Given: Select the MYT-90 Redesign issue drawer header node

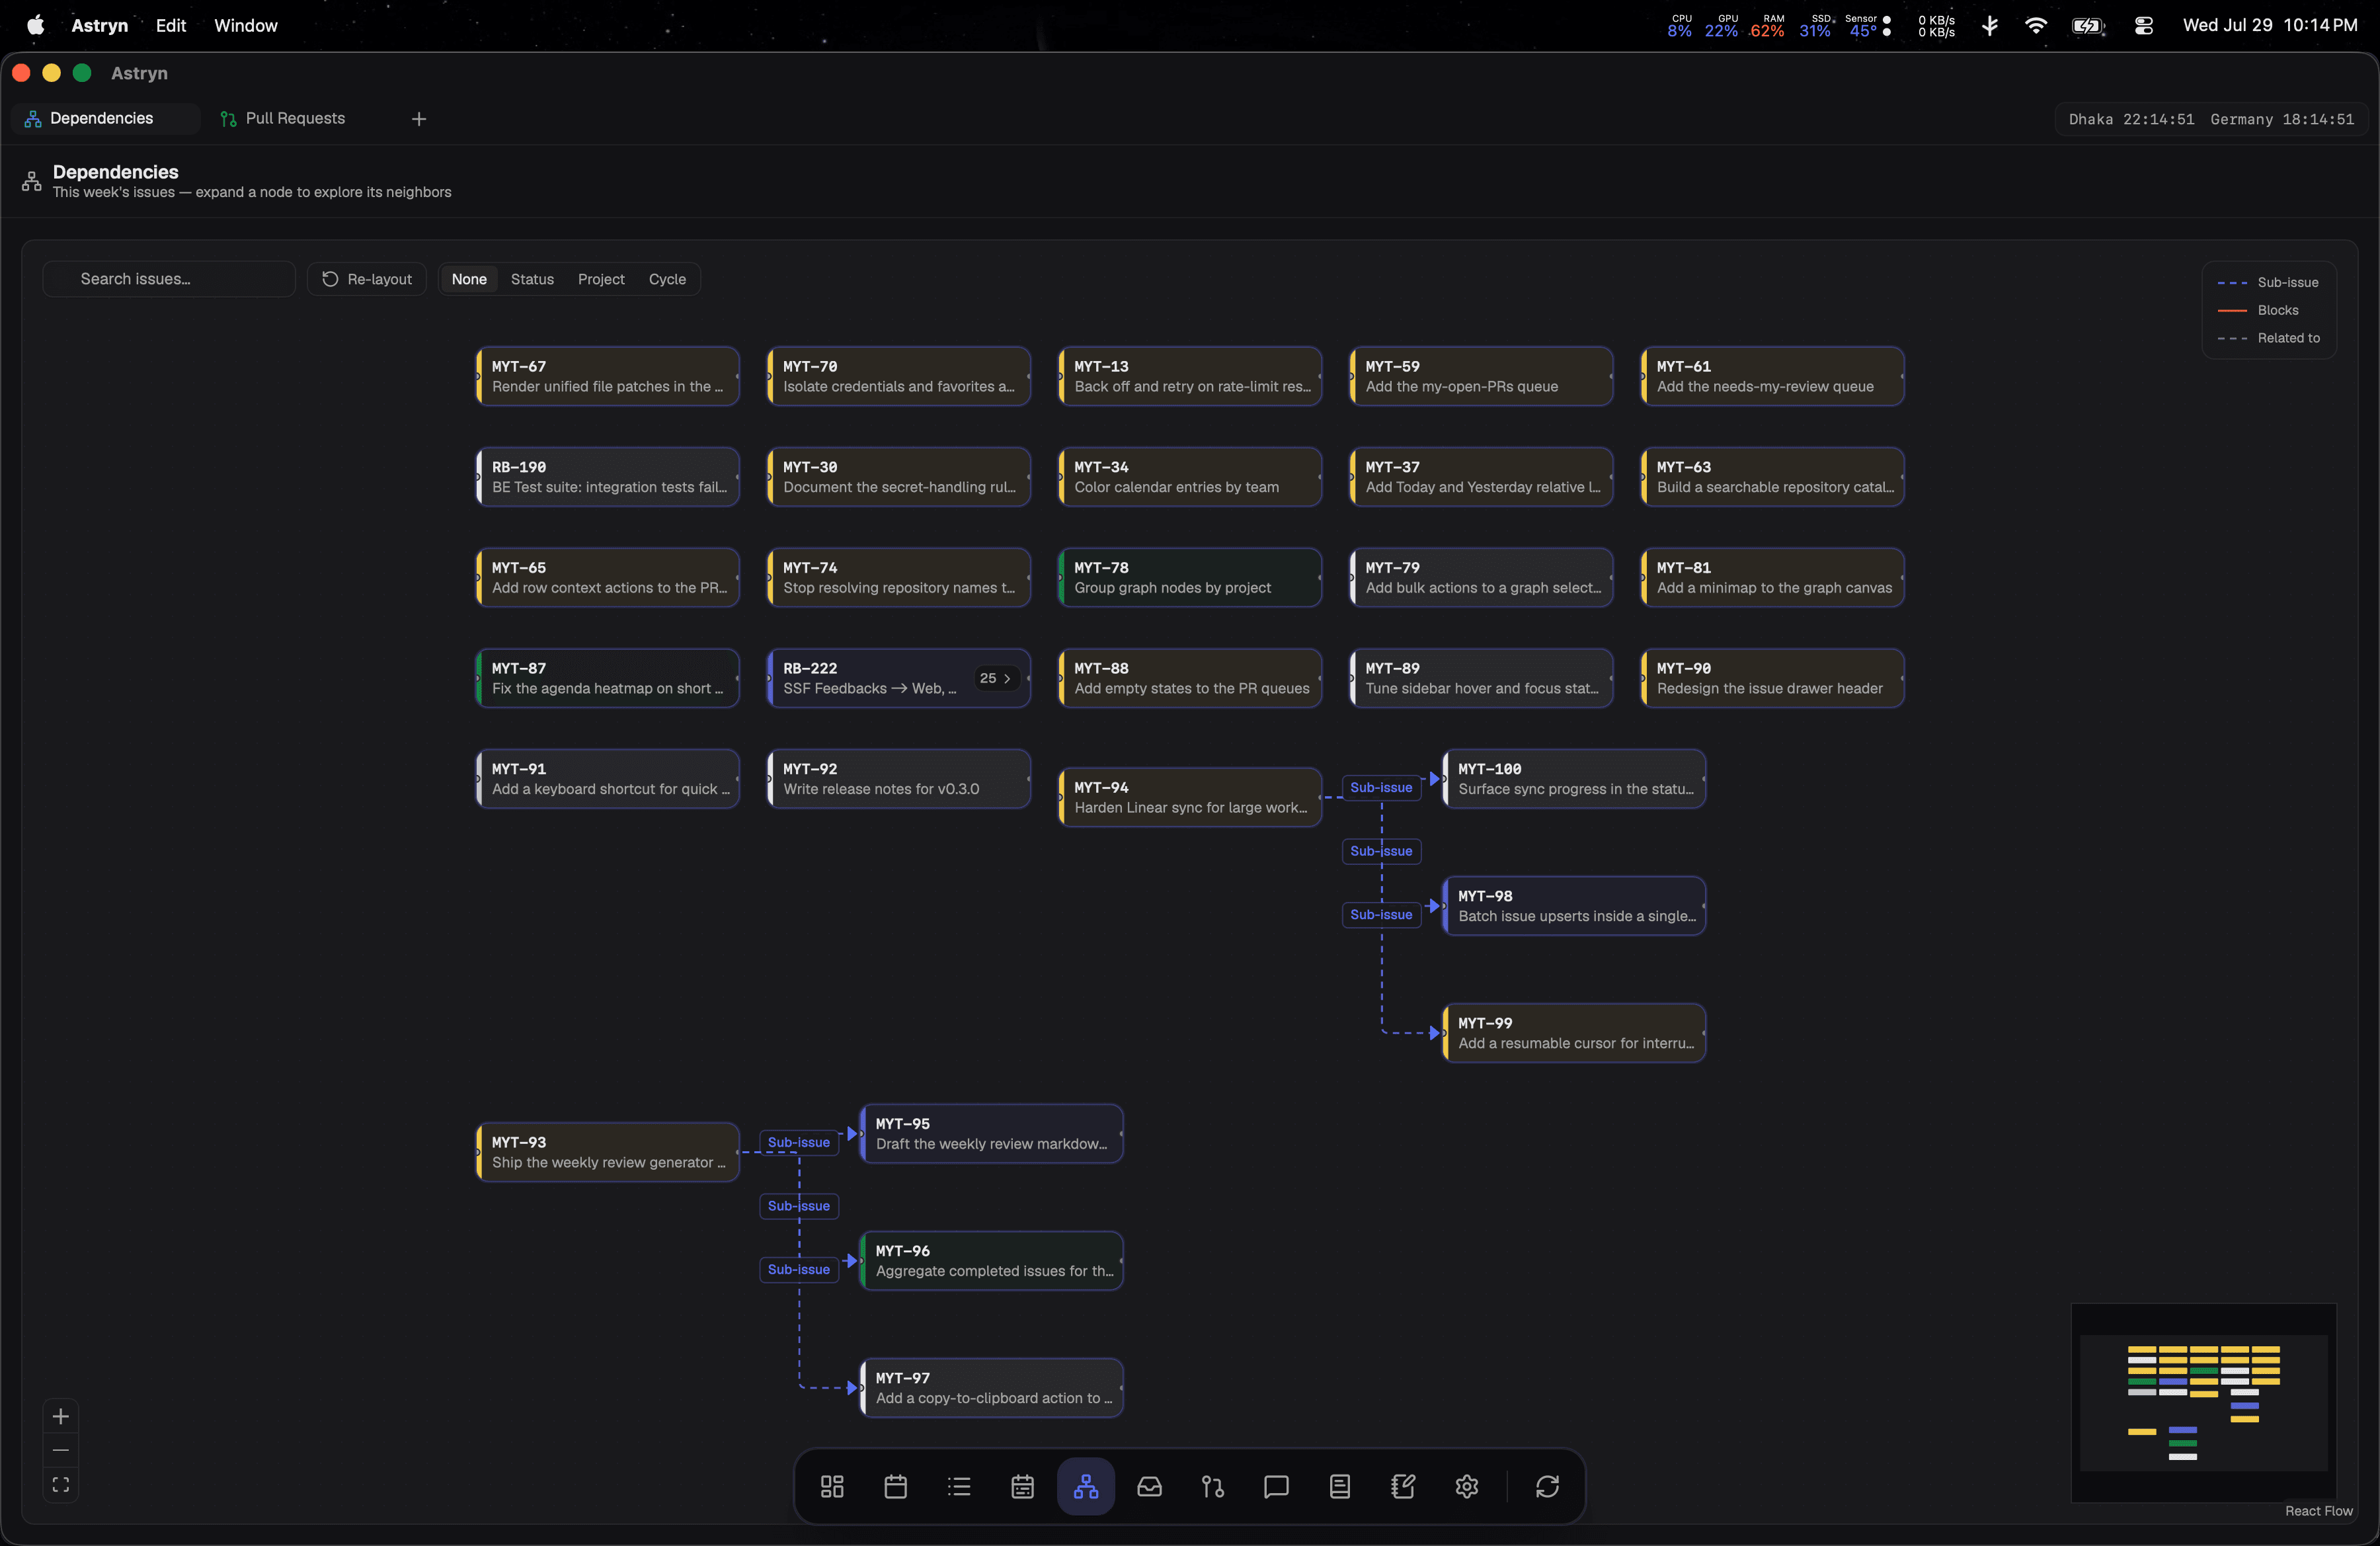Looking at the screenshot, I should [1773, 678].
